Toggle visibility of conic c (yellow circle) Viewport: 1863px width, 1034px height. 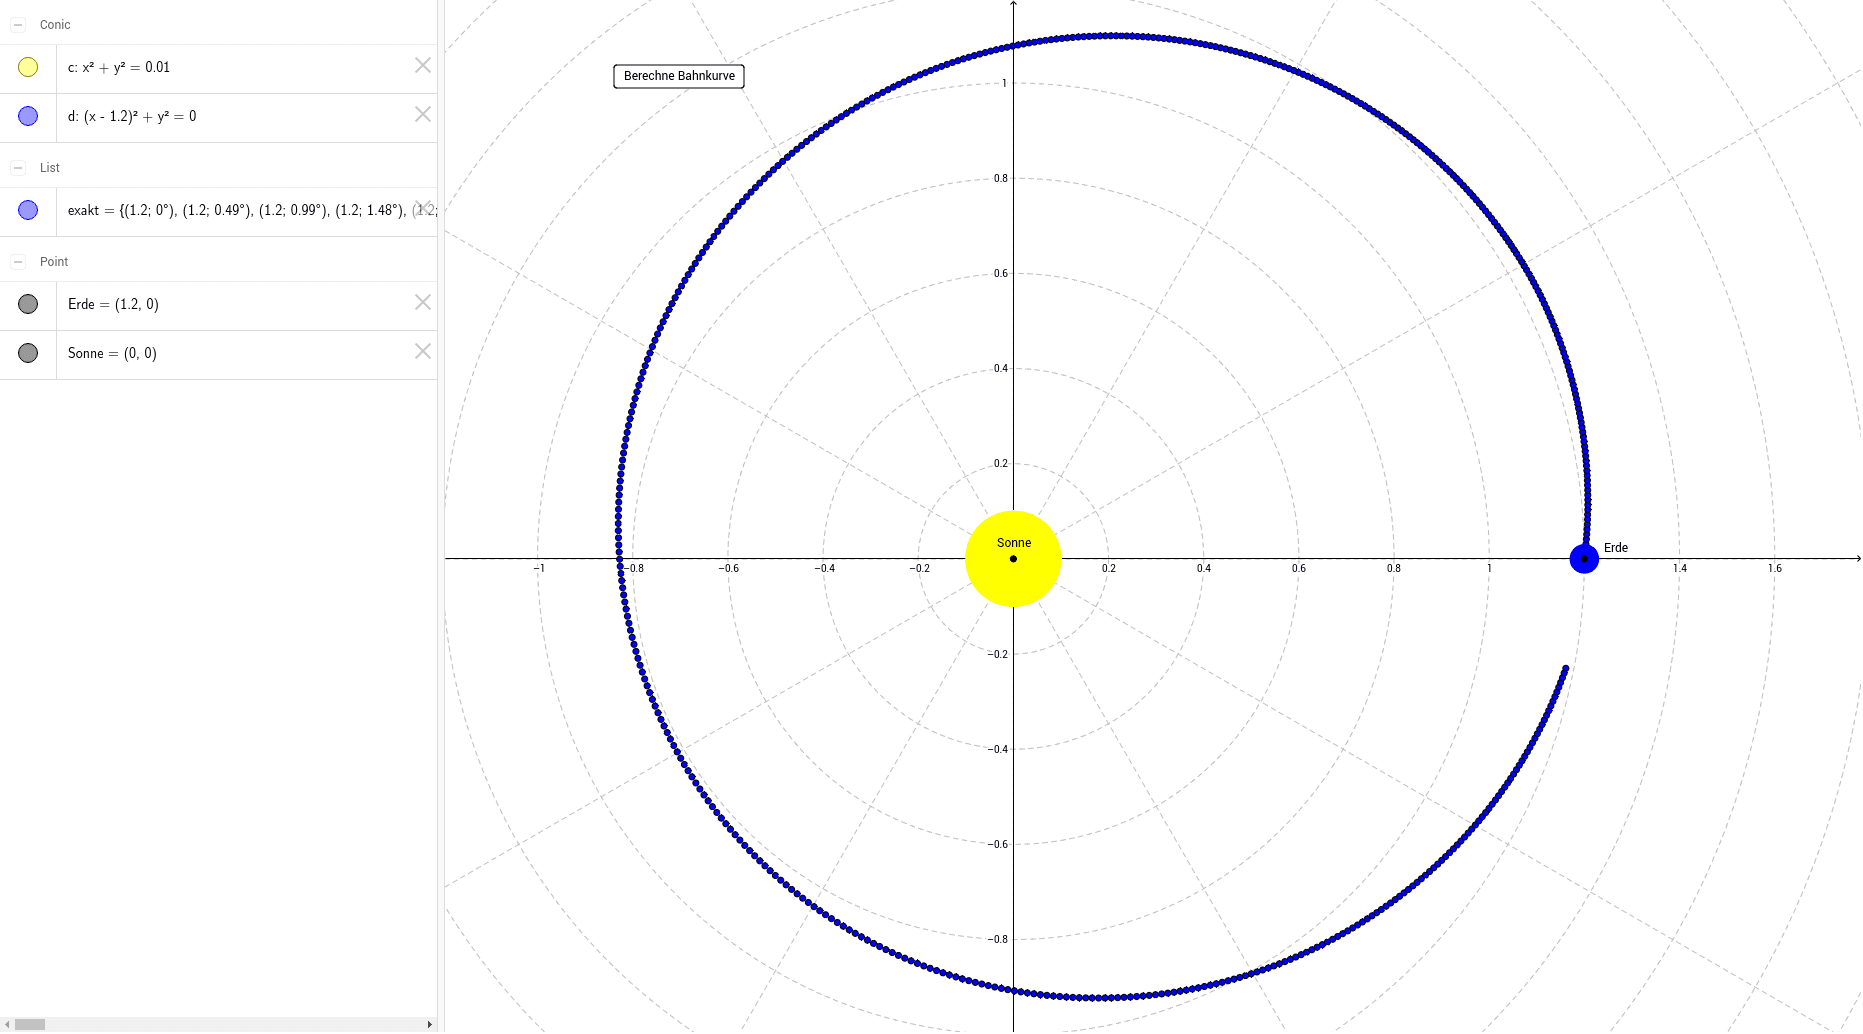pos(28,67)
